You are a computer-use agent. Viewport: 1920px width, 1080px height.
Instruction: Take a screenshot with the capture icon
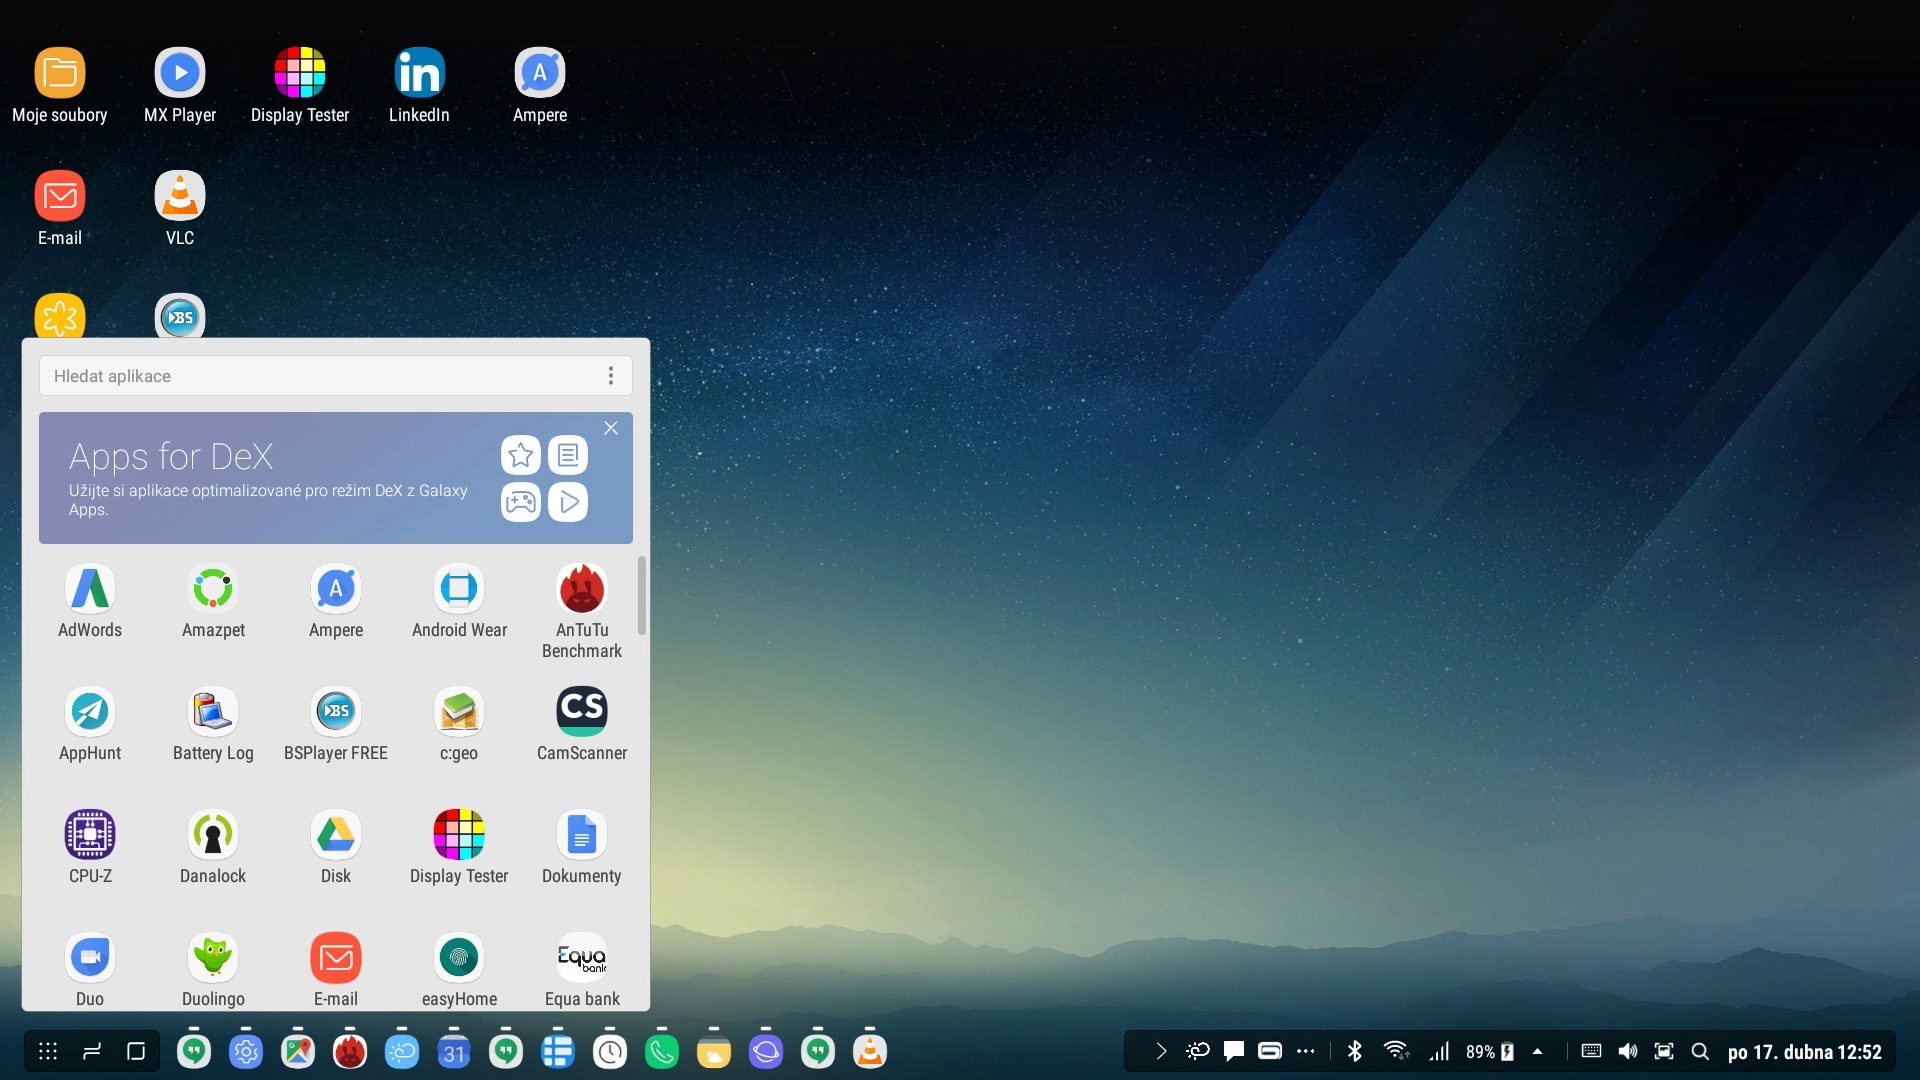click(1664, 1051)
